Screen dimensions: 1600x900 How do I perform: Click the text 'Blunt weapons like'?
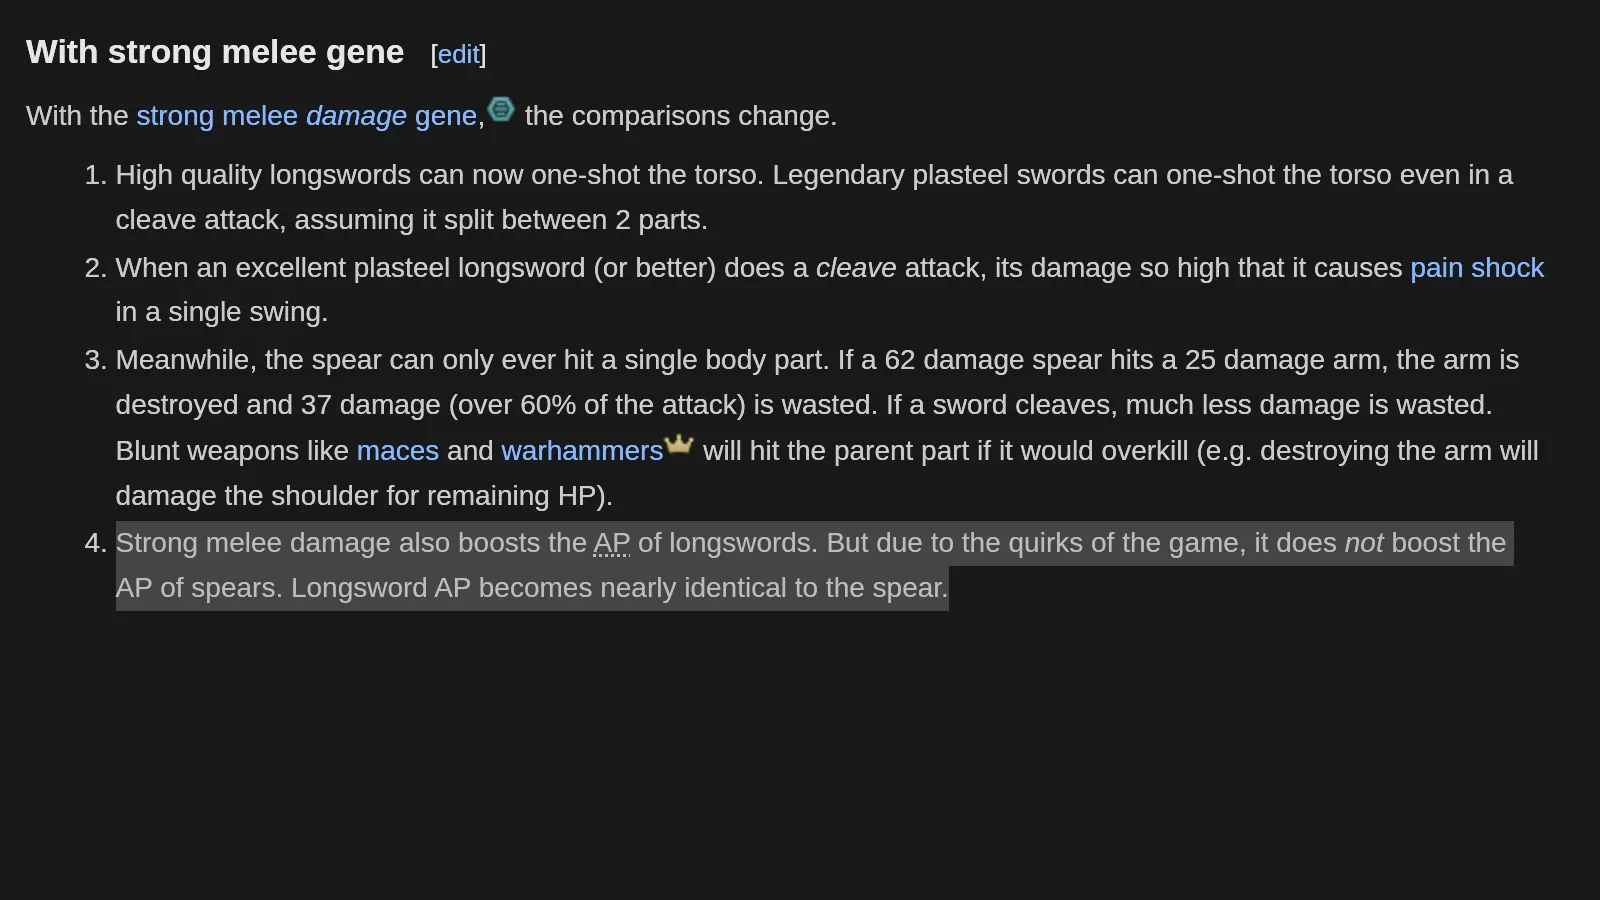tap(232, 451)
